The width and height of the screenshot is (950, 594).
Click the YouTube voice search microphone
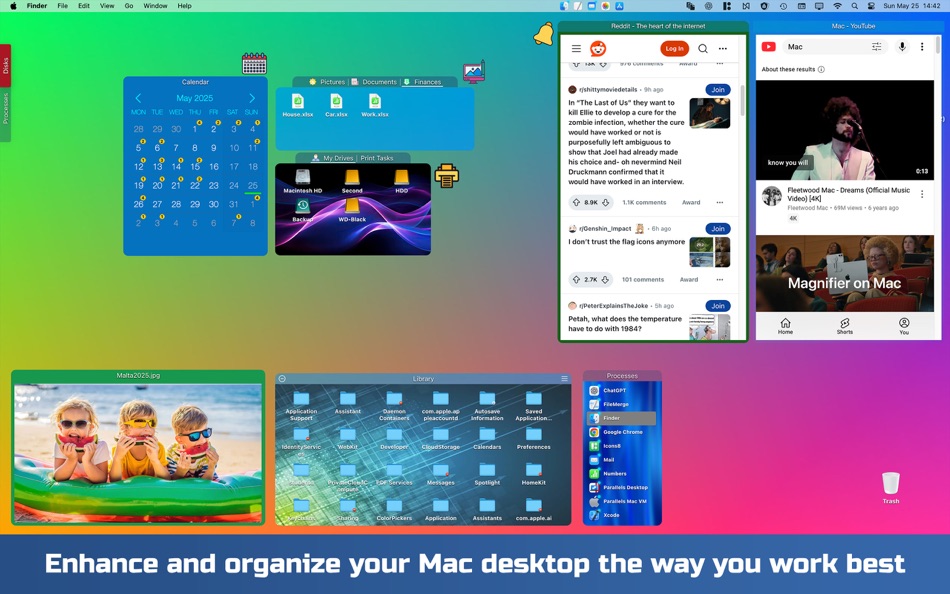901,47
